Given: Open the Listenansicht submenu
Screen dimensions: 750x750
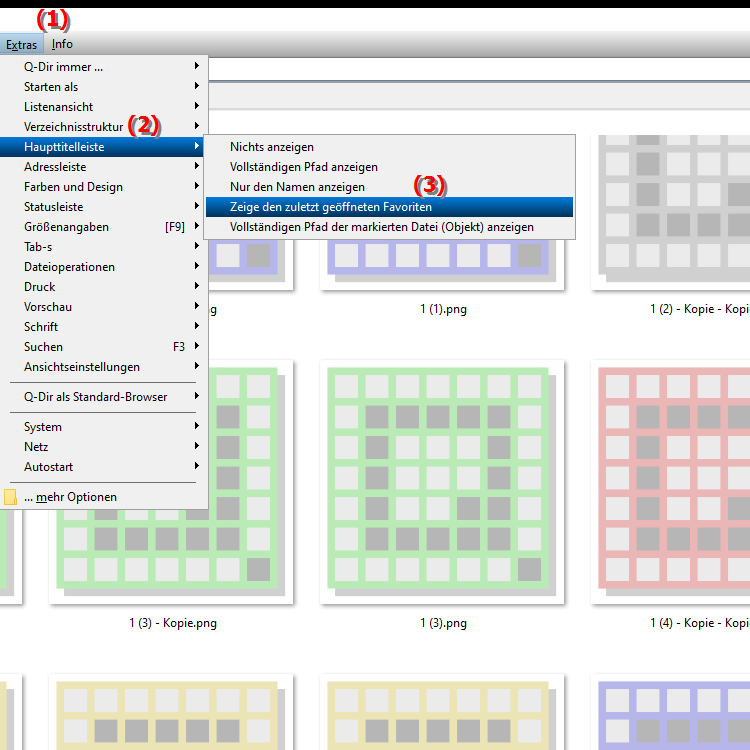Looking at the screenshot, I should coord(104,107).
